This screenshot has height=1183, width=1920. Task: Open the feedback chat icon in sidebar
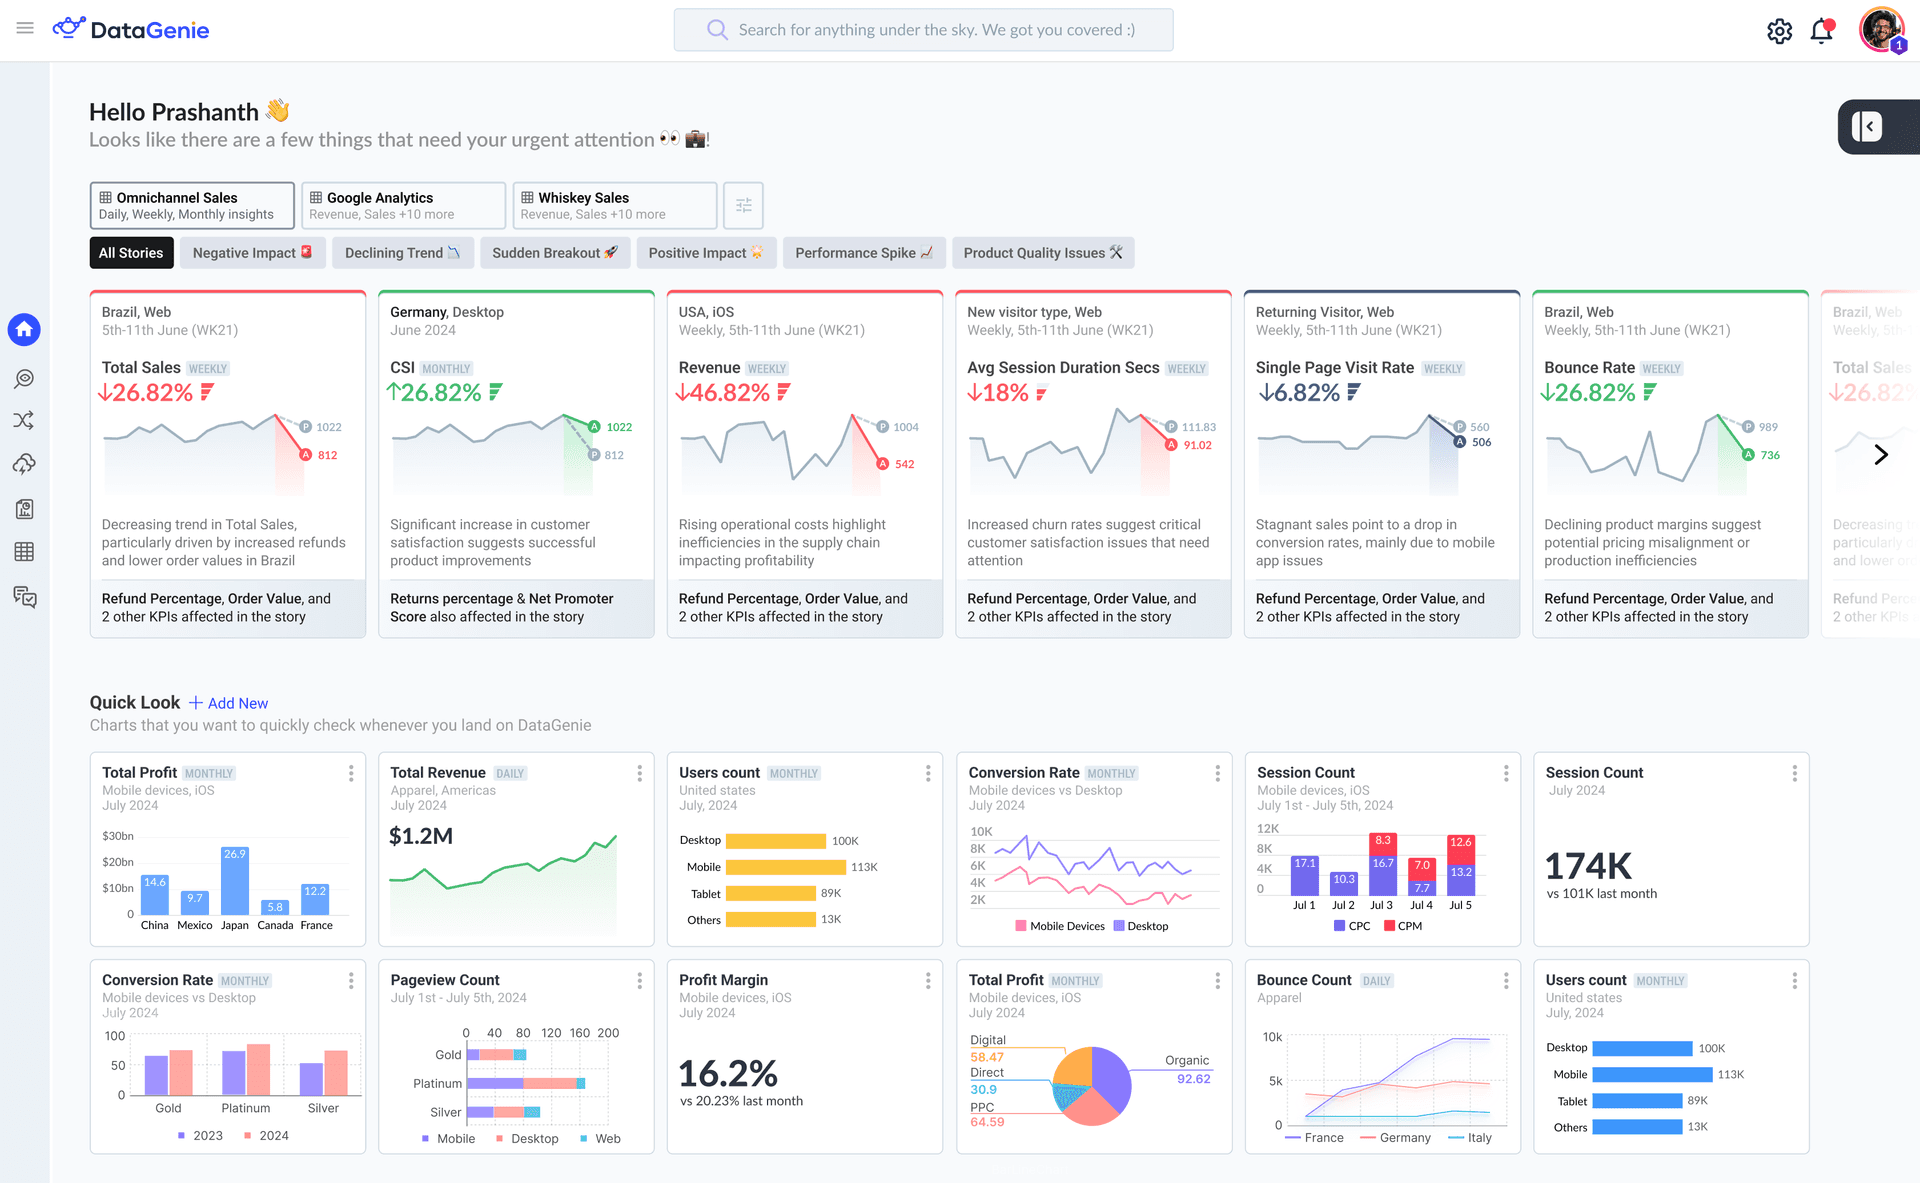(24, 597)
